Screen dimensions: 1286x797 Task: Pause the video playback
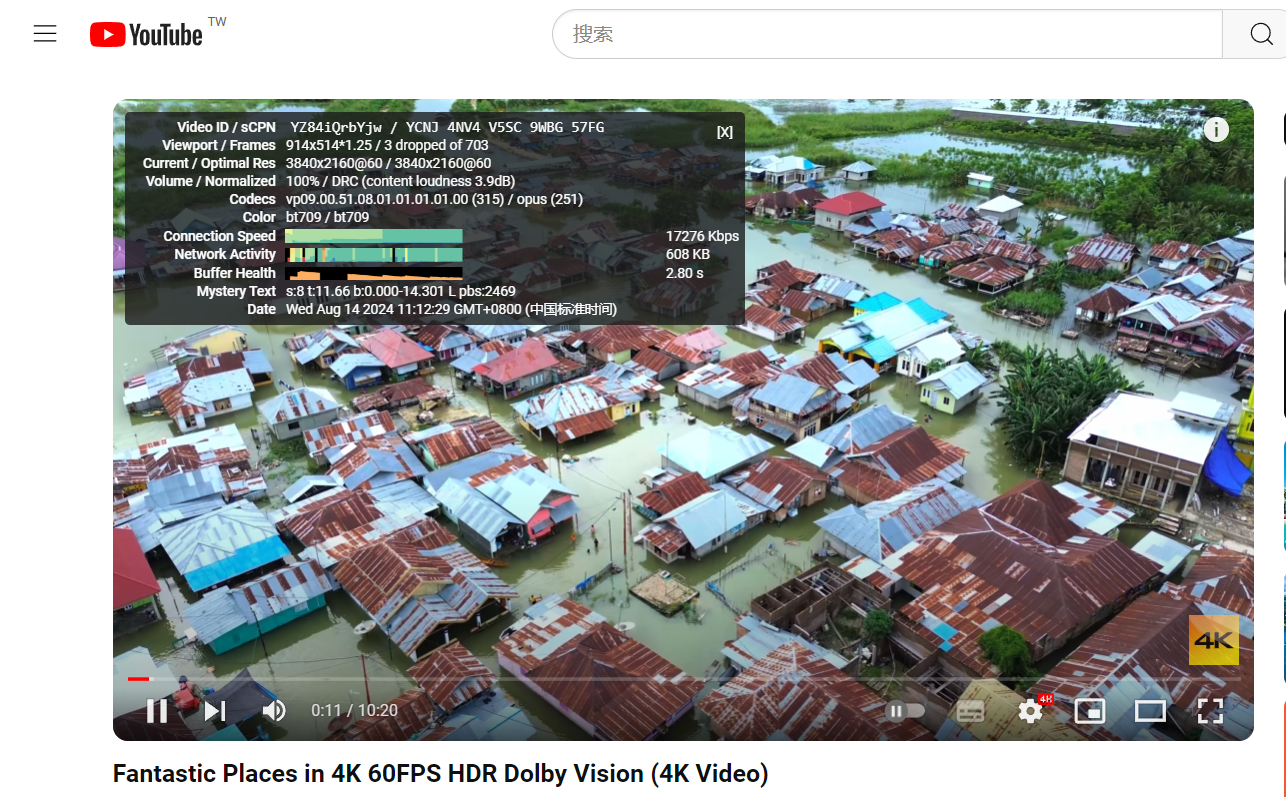[157, 711]
